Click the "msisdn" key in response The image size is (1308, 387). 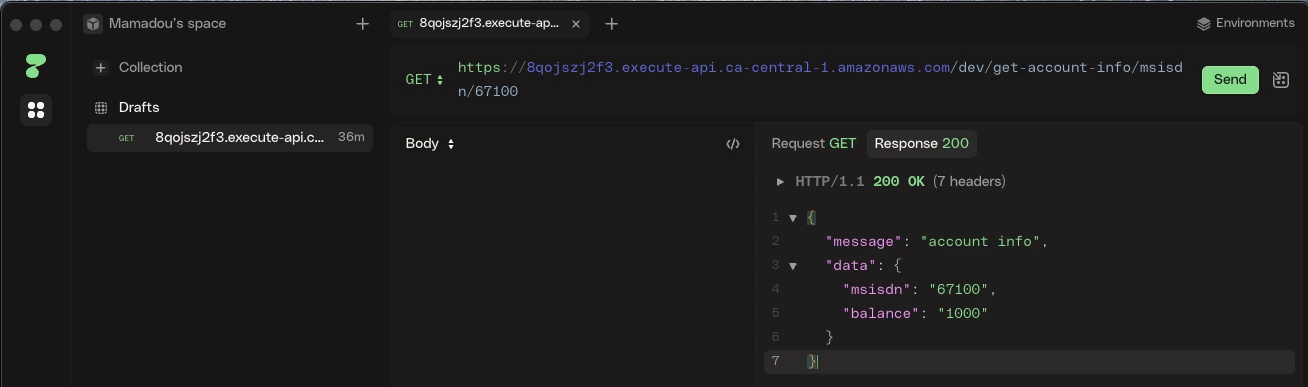click(x=877, y=290)
